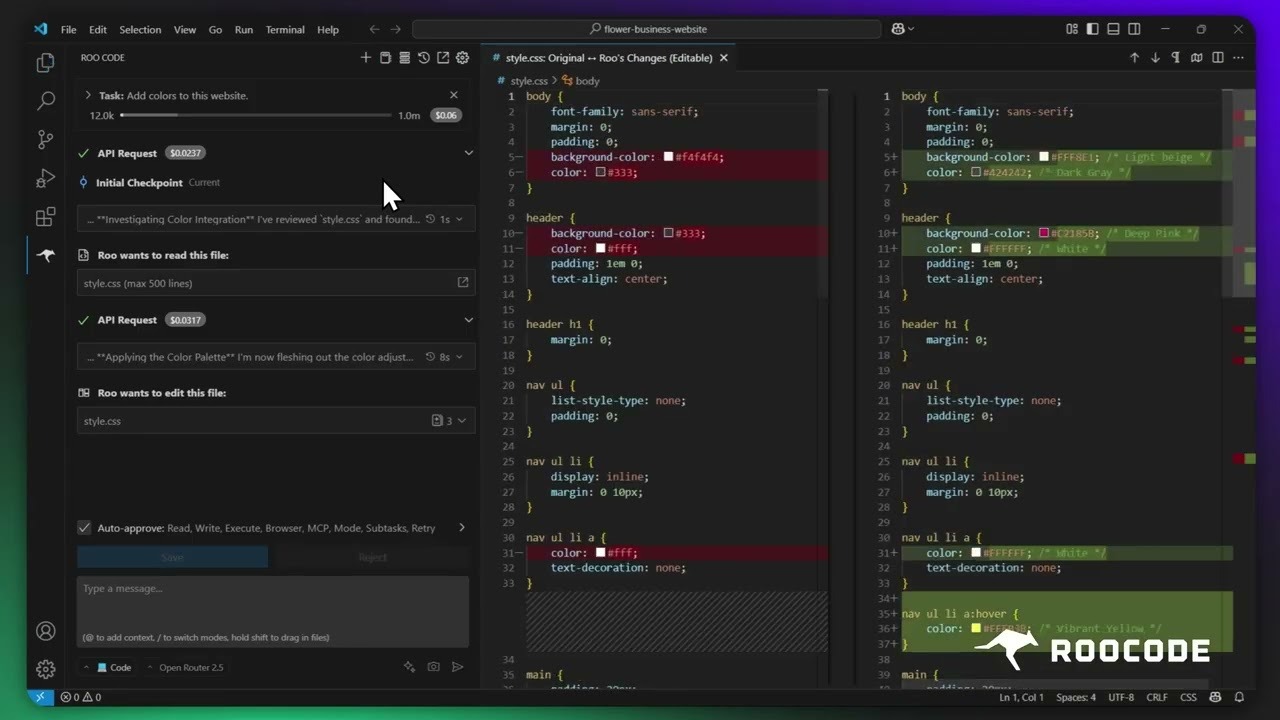
Task: Open the Open Router 2.5 profile selector
Action: pyautogui.click(x=185, y=667)
